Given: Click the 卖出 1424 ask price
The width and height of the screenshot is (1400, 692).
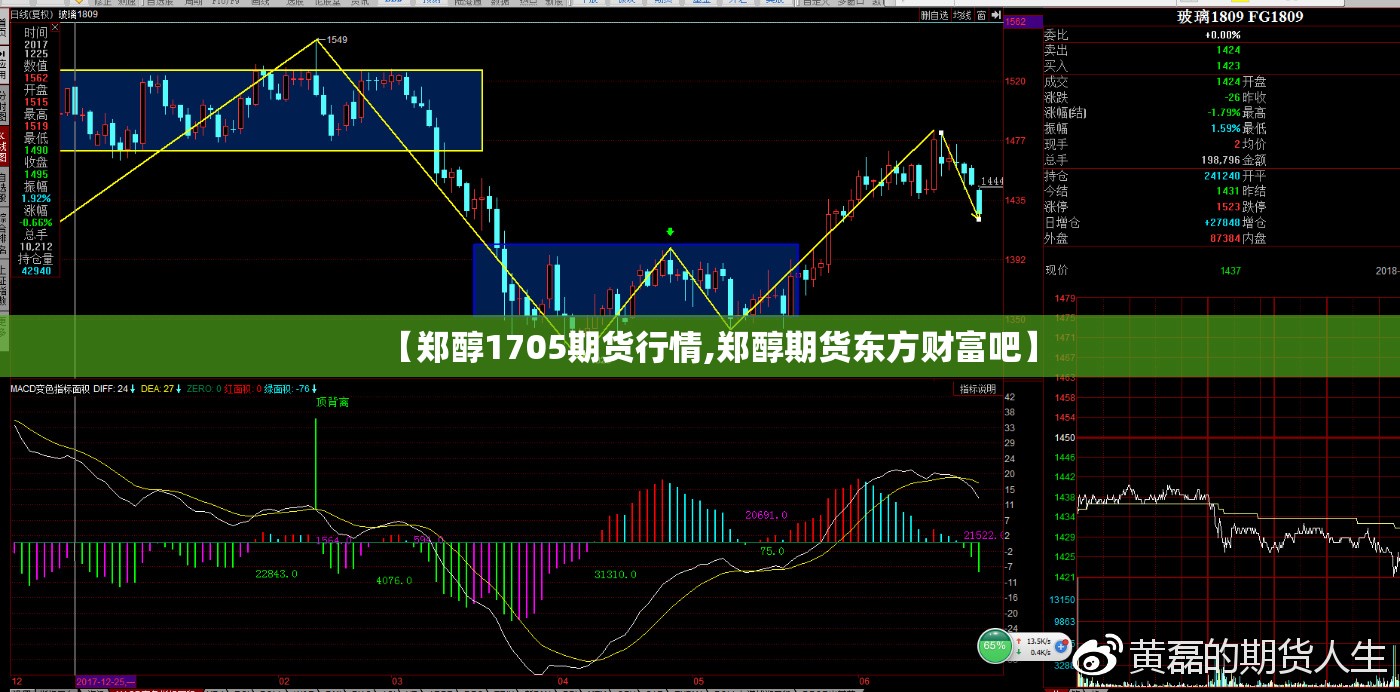Looking at the screenshot, I should pyautogui.click(x=1229, y=51).
